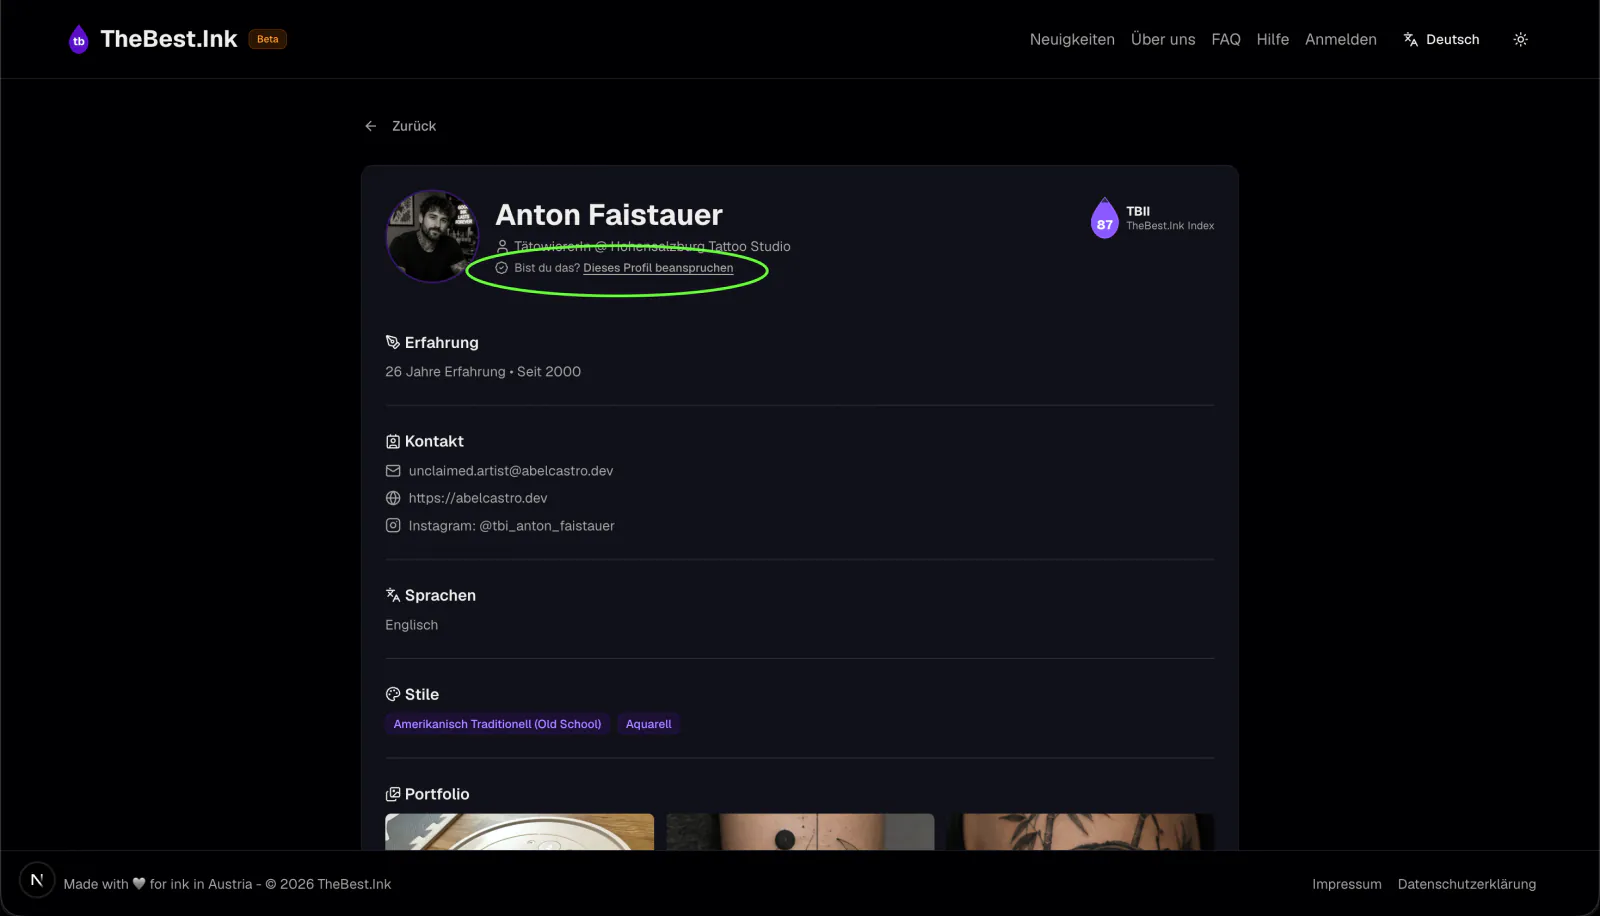Screen dimensions: 1600x916
Task: Click the Instagram handle @tbi_anton_faistauer
Action: coord(547,526)
